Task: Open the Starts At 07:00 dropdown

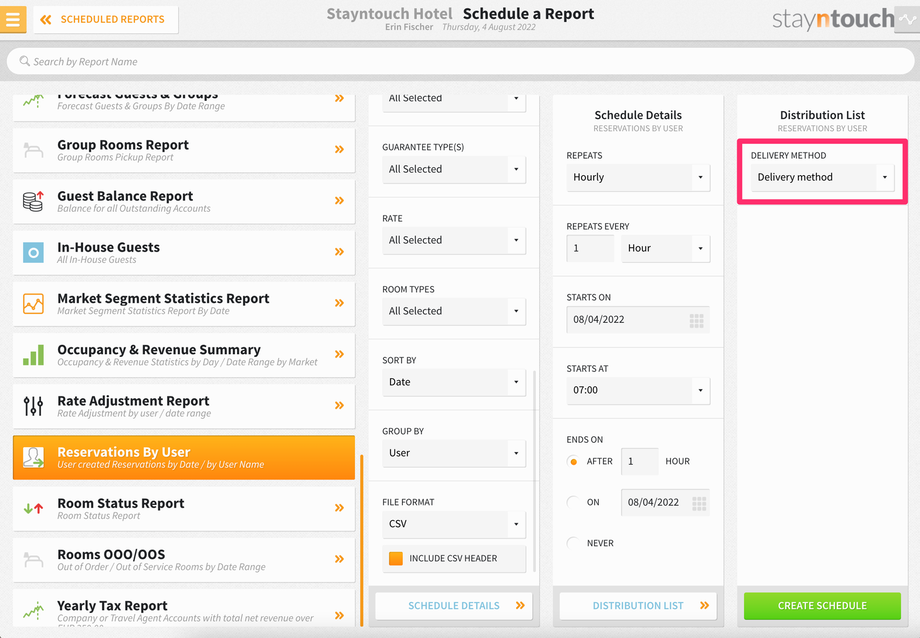Action: (638, 390)
